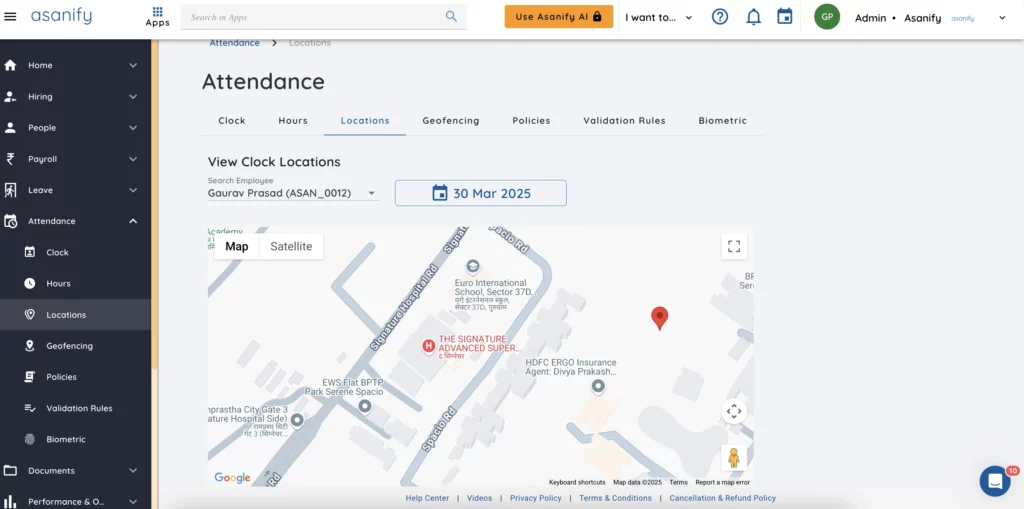The image size is (1024, 509).
Task: Click the Use Asanify AI button
Action: click(558, 17)
